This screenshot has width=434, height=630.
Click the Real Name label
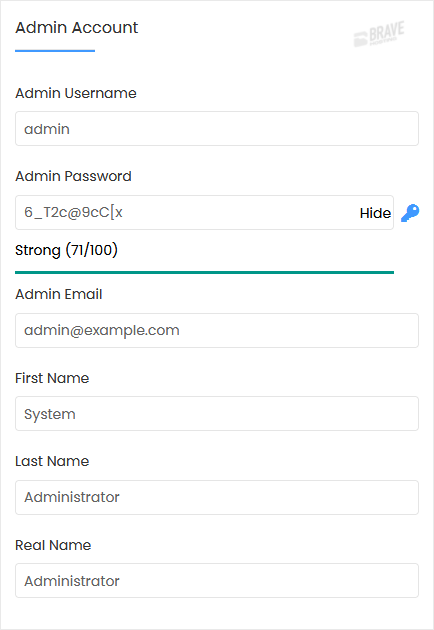(53, 545)
